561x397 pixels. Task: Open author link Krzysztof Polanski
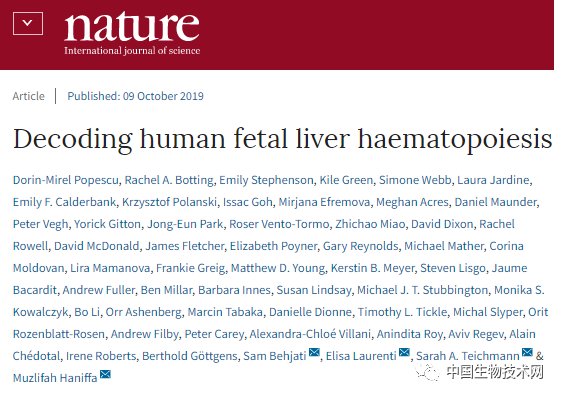click(x=170, y=202)
